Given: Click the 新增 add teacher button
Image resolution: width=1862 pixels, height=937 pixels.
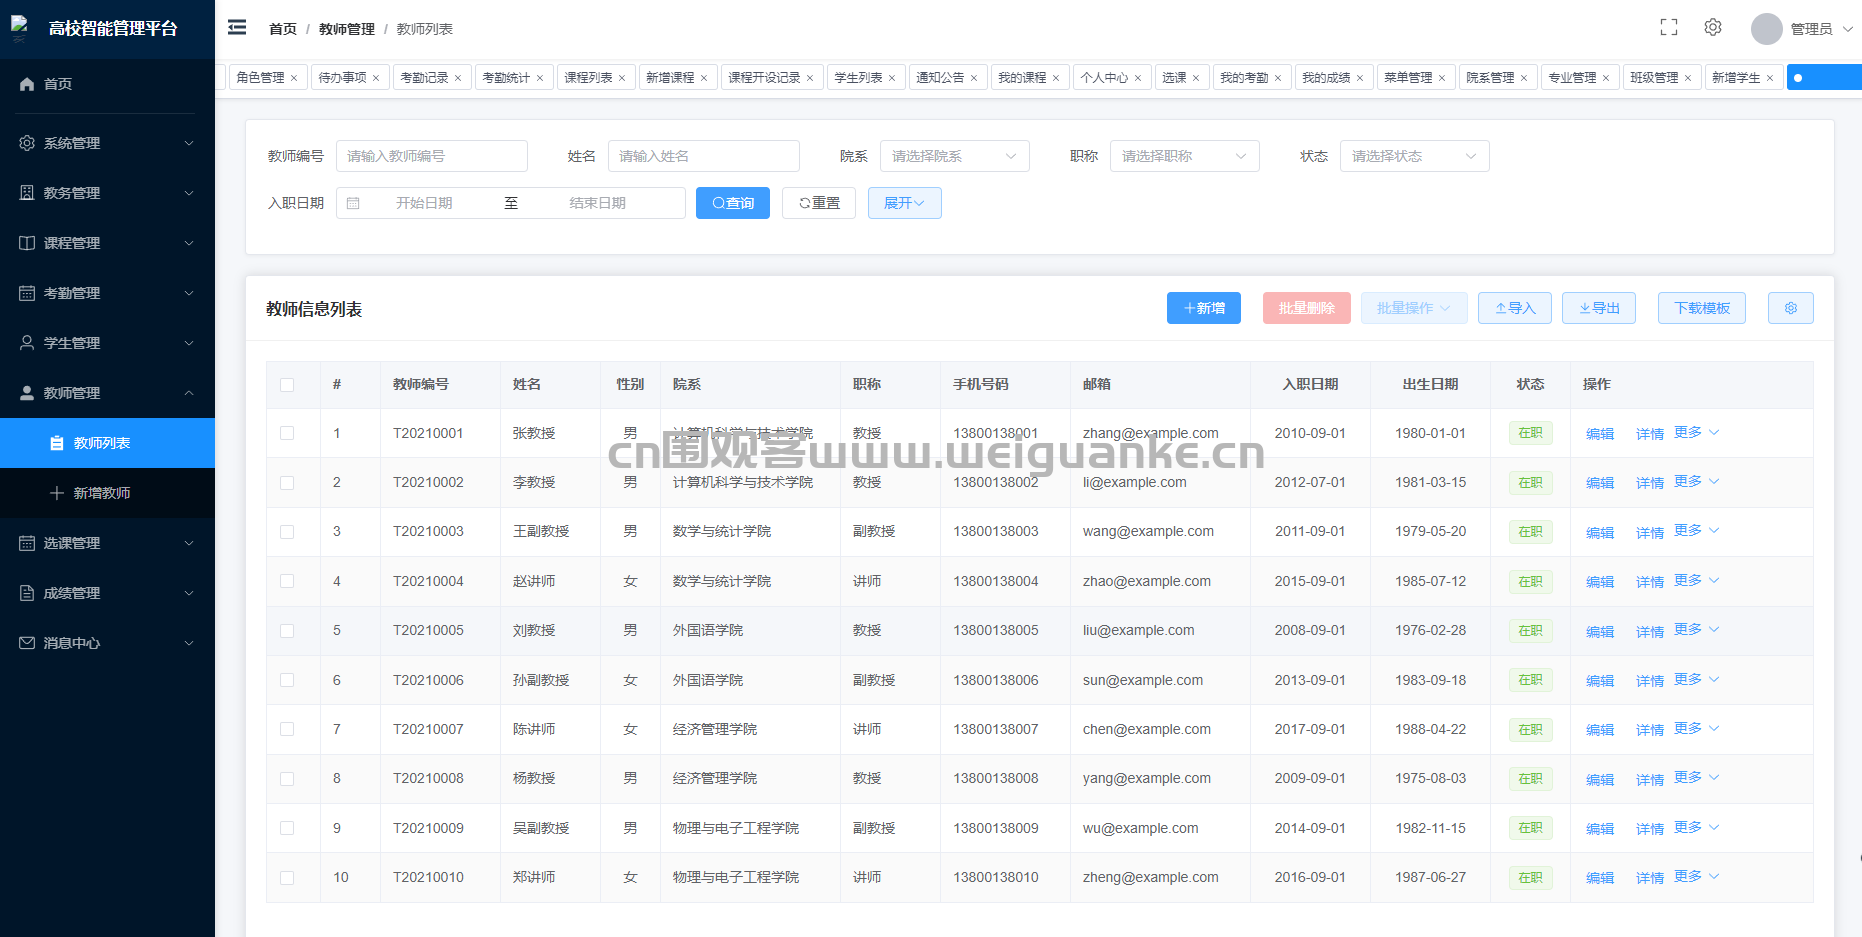Looking at the screenshot, I should (1203, 308).
